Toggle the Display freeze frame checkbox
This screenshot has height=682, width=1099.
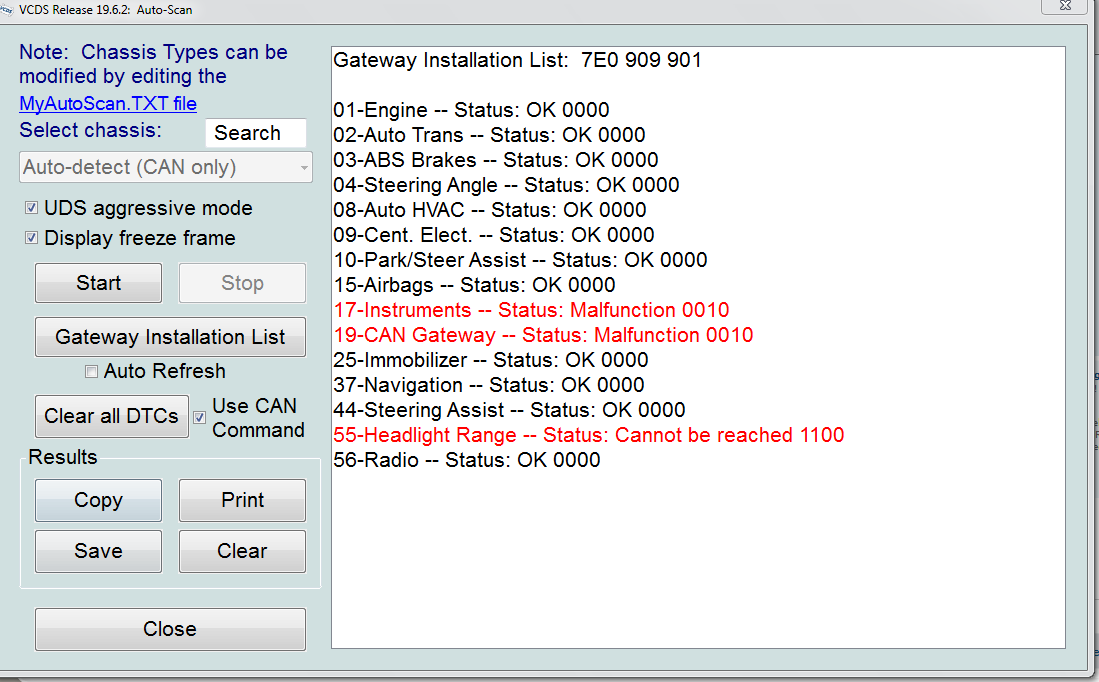click(x=32, y=238)
